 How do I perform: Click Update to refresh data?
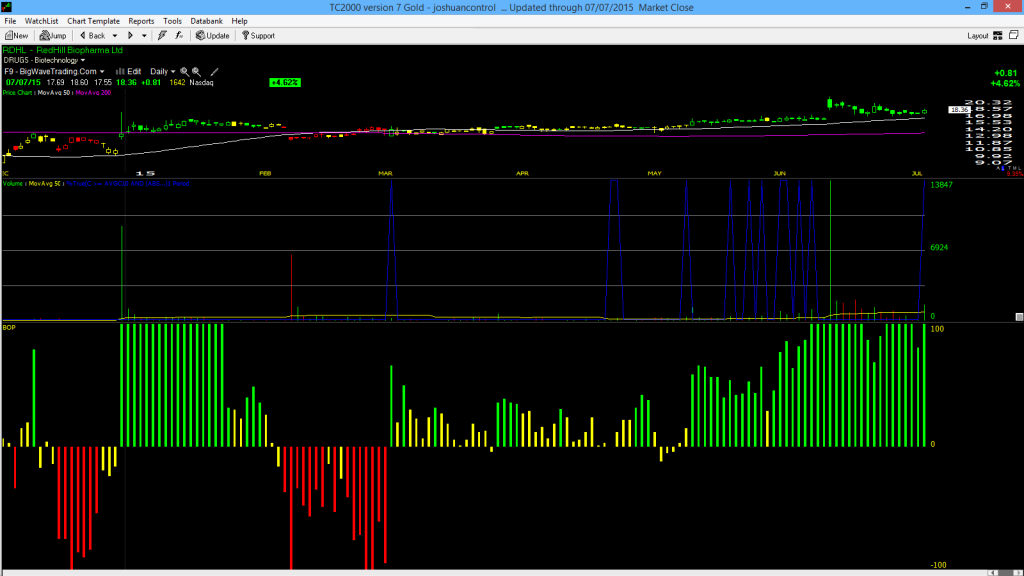213,36
